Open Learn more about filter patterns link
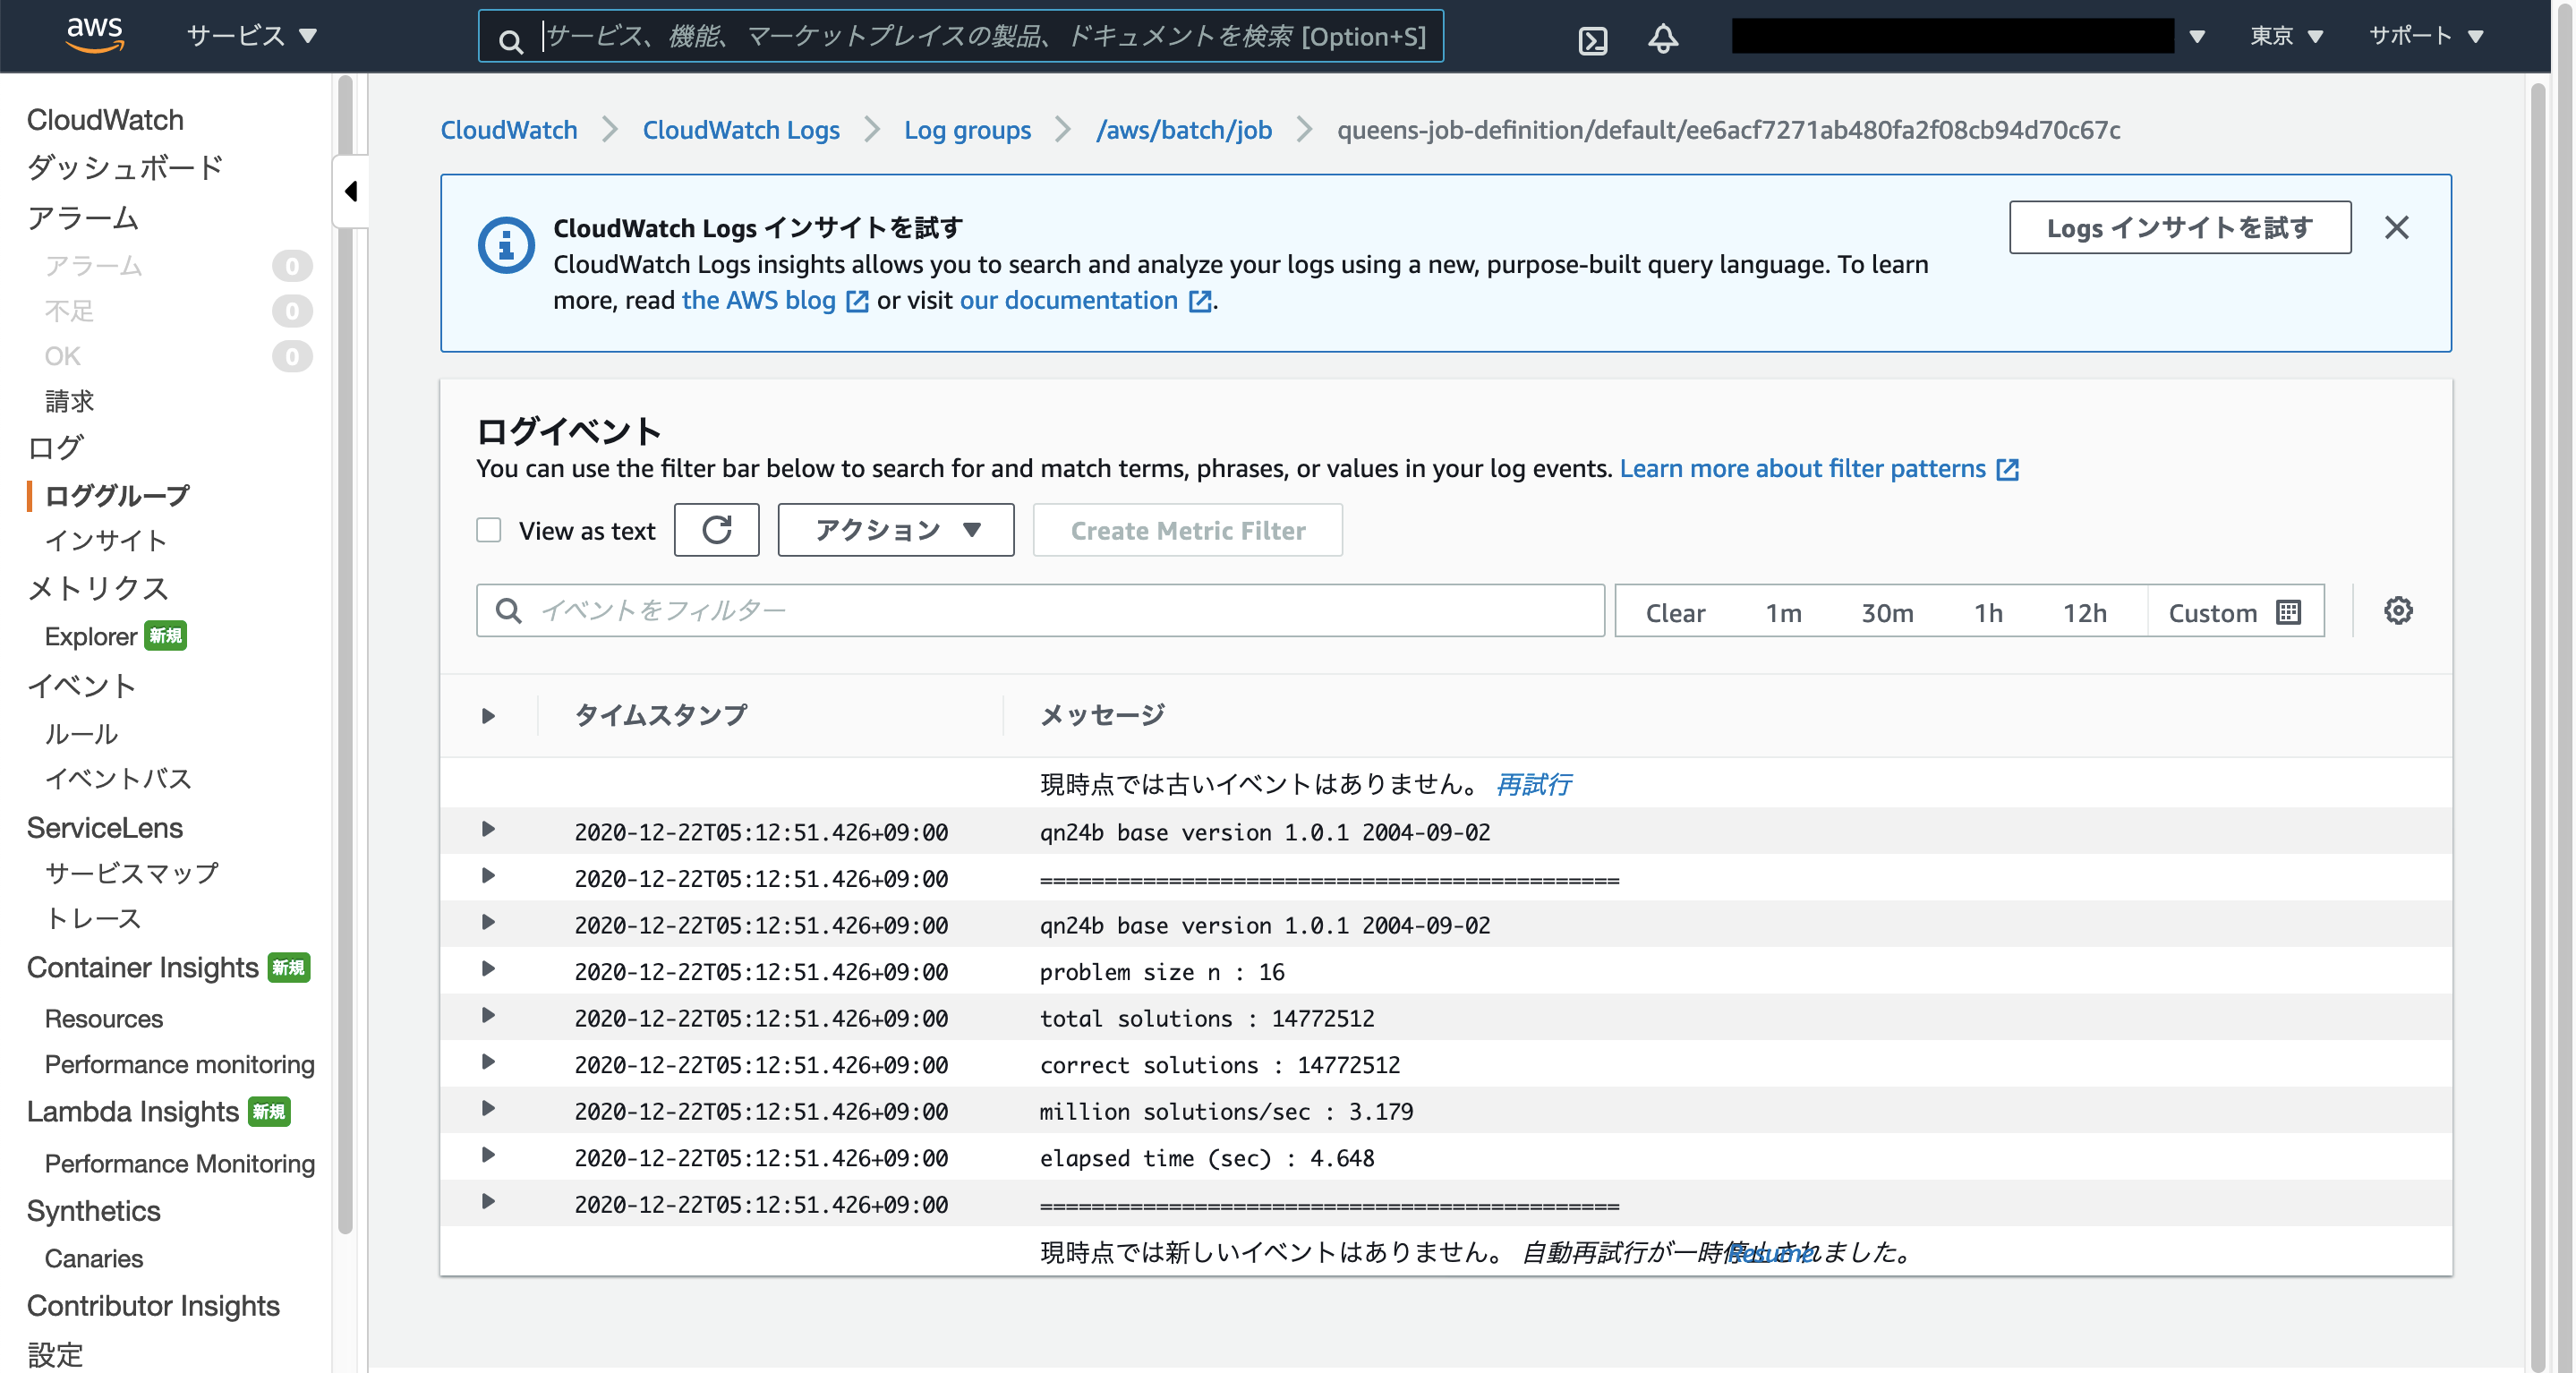2576x1373 pixels. coord(1819,468)
